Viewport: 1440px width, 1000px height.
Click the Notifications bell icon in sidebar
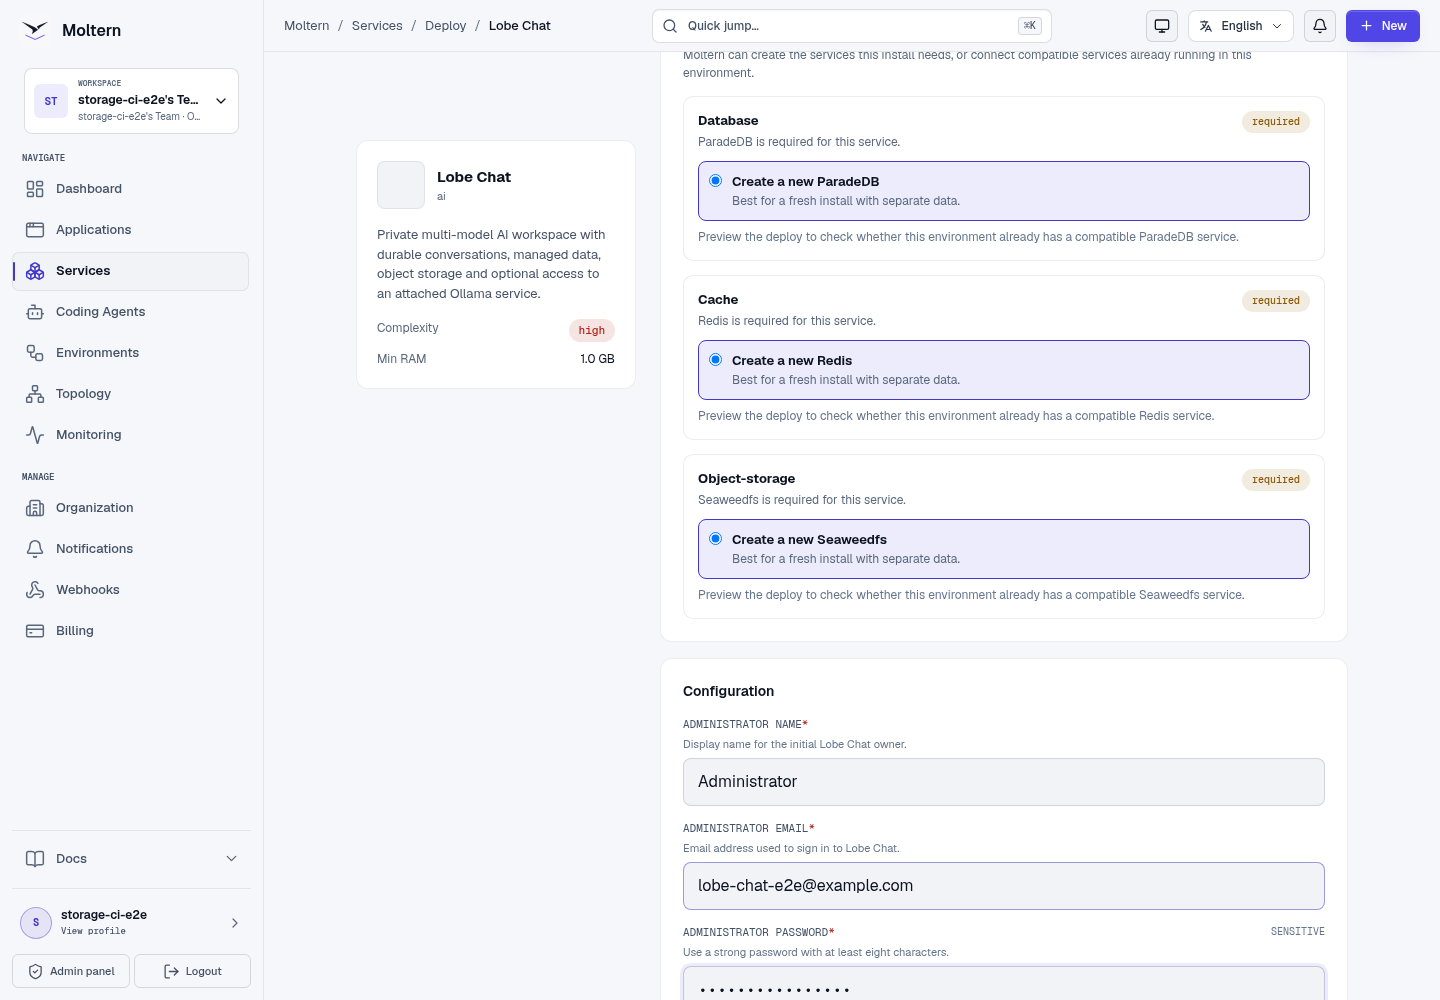[x=35, y=549]
